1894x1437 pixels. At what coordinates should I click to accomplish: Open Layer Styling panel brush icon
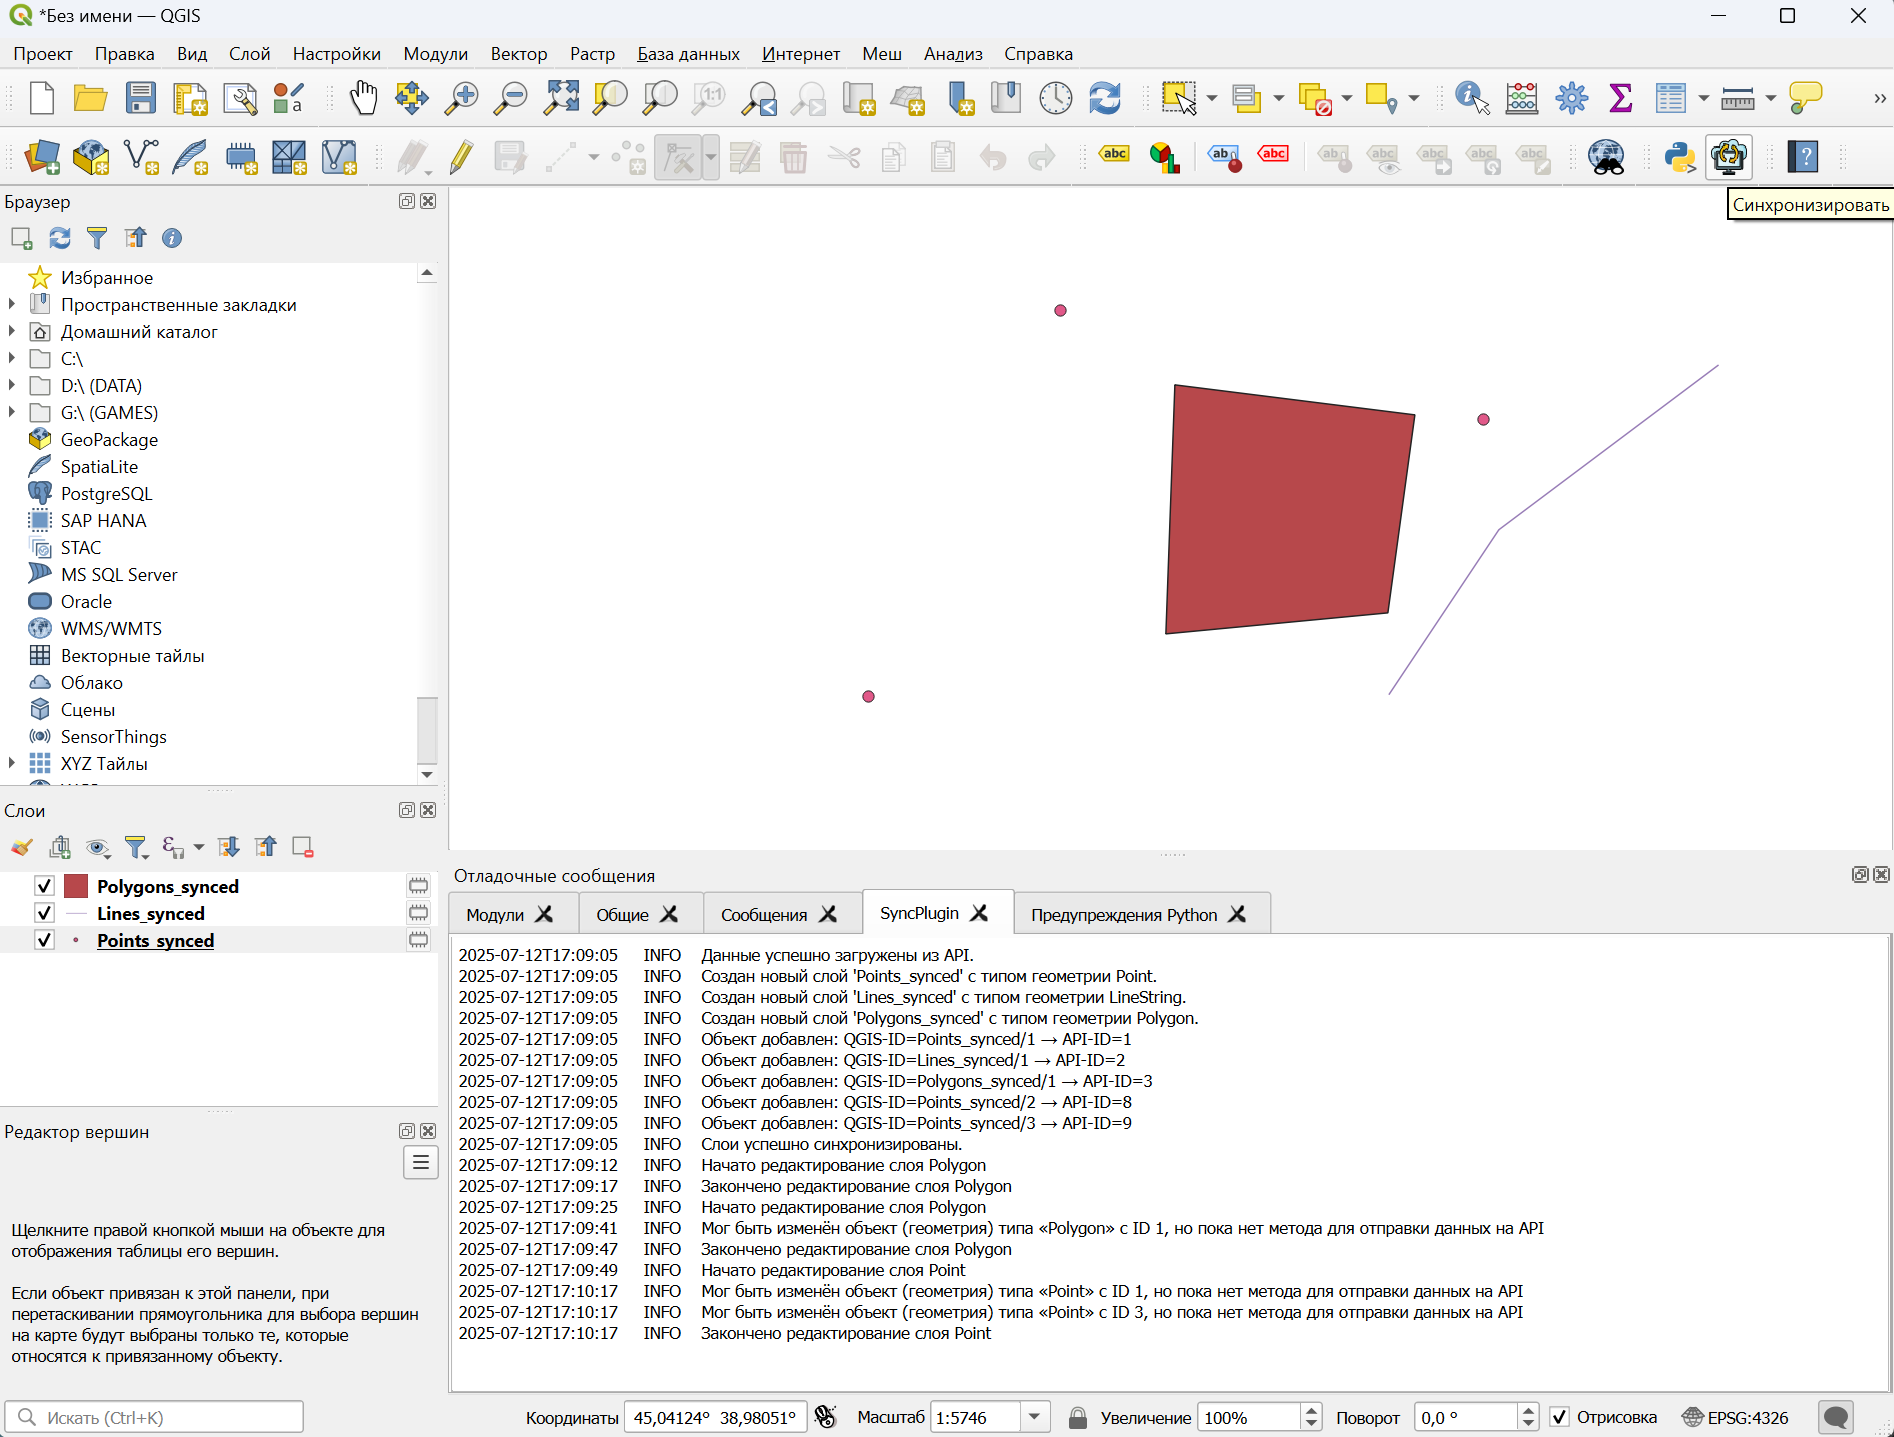click(x=22, y=848)
